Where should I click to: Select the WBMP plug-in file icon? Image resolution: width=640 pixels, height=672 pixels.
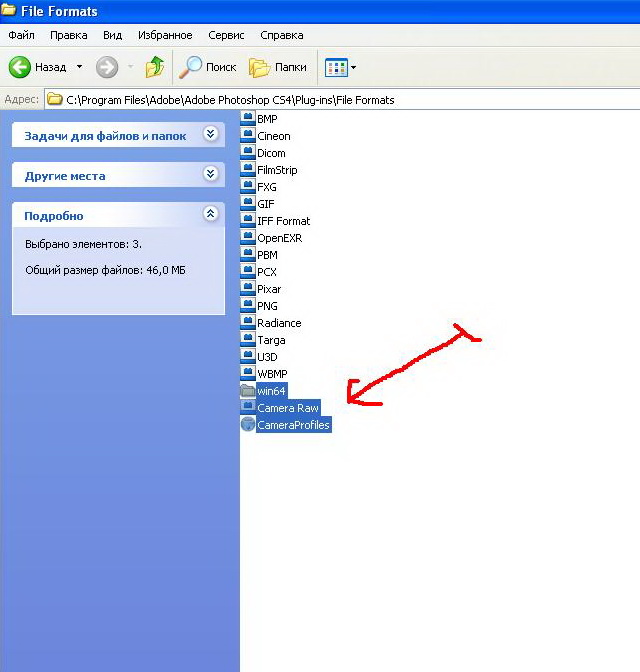(x=248, y=373)
